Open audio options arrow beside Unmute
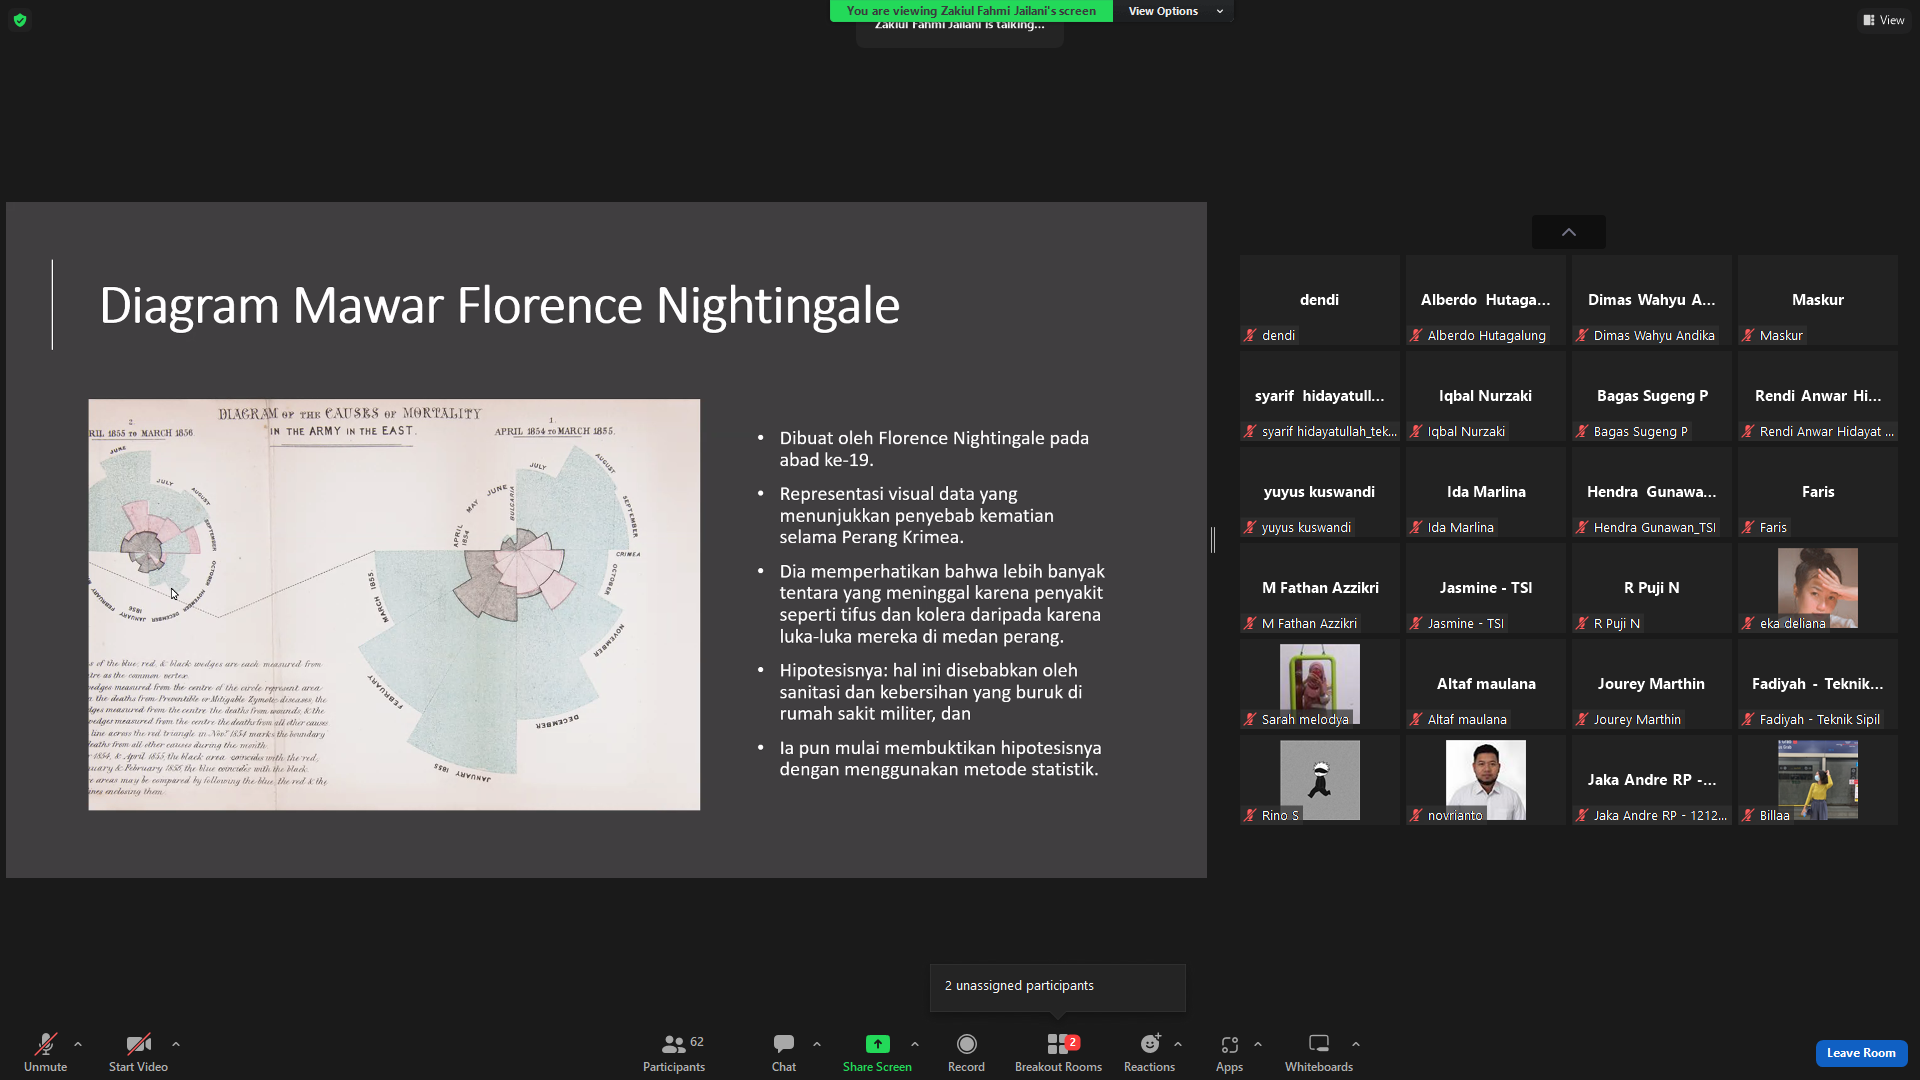 (x=78, y=1044)
